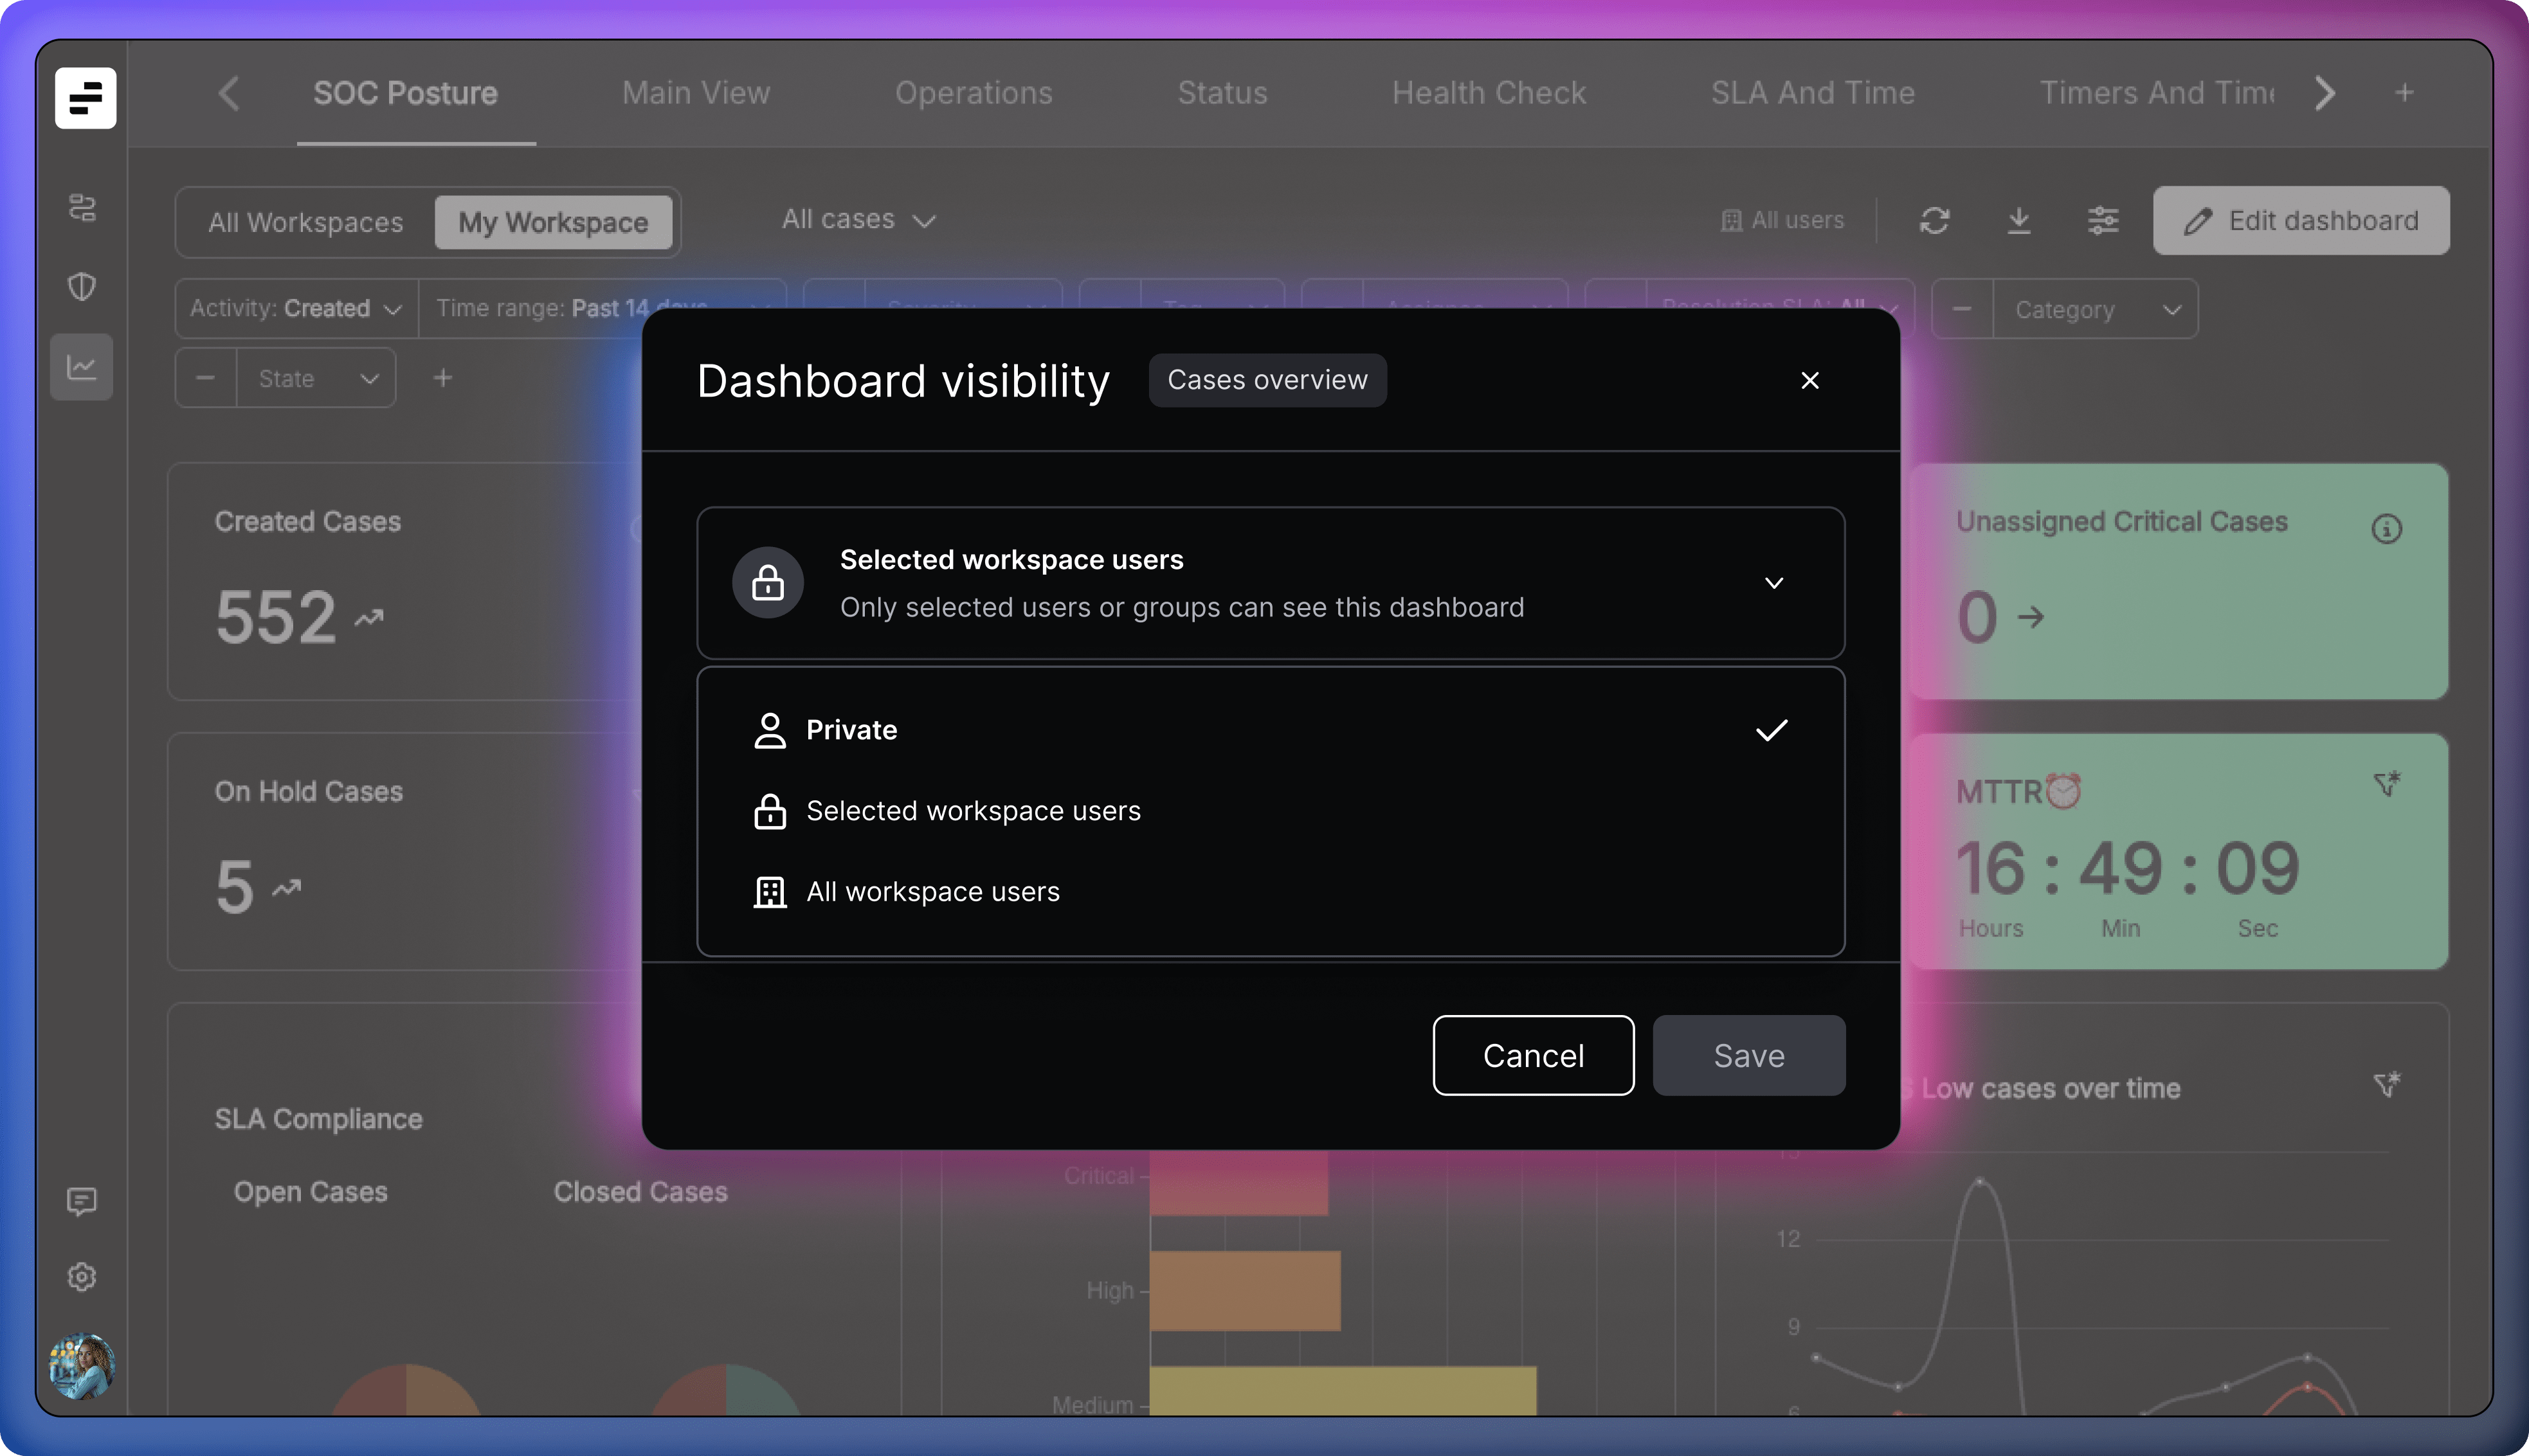Screen dimensions: 2529x1456
Task: Open the chat messages sidebar icon
Action: tap(82, 1200)
